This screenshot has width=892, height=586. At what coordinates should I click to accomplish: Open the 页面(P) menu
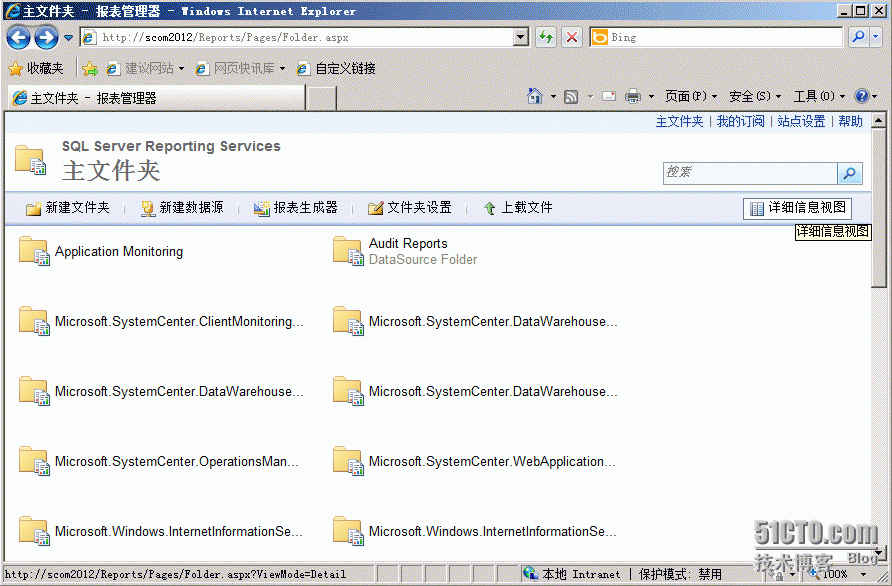pos(691,96)
